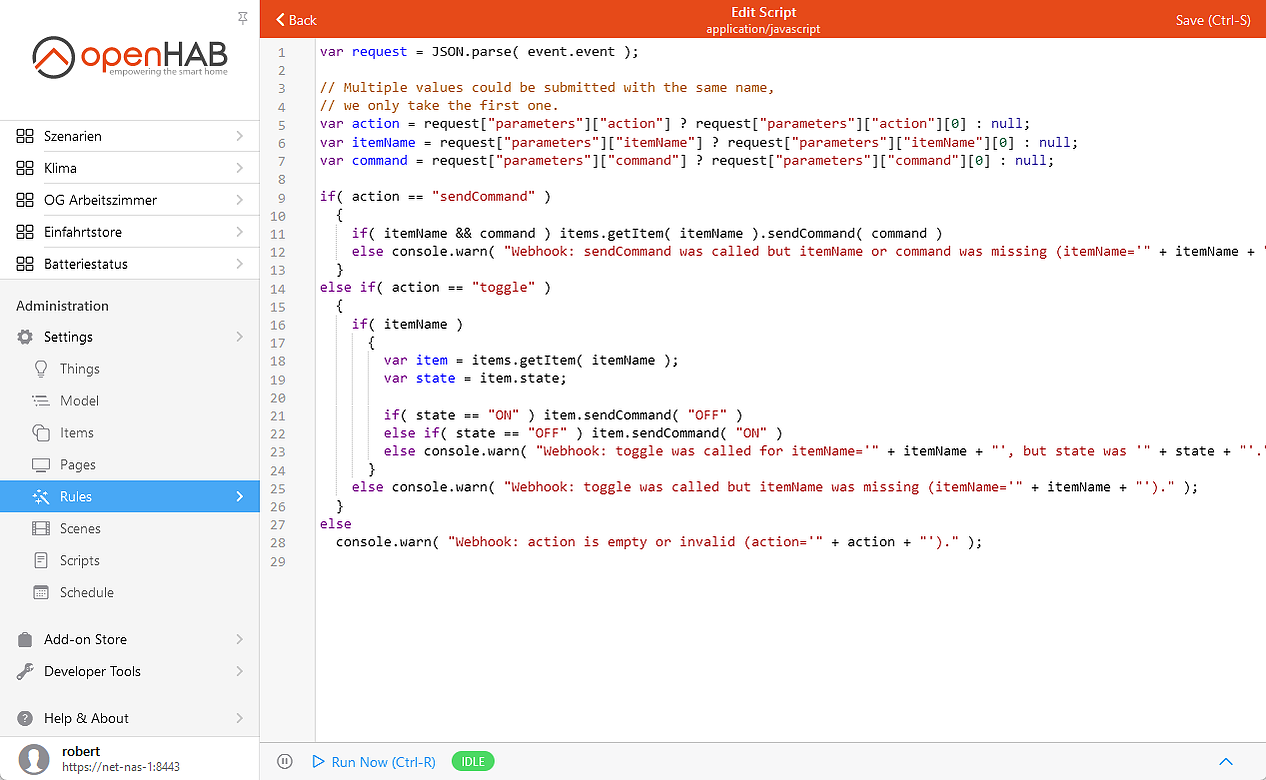The image size is (1266, 780).
Task: Click the Developer Tools wrench icon
Action: pyautogui.click(x=25, y=671)
